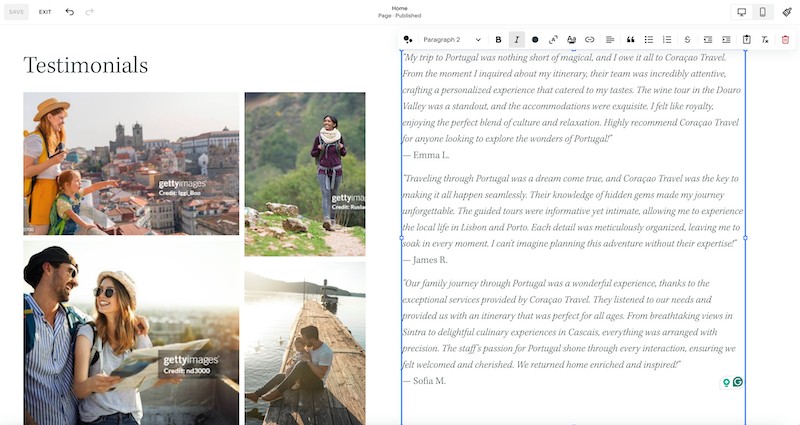The height and width of the screenshot is (425, 800).
Task: Open the text highlight tool
Action: pos(571,39)
